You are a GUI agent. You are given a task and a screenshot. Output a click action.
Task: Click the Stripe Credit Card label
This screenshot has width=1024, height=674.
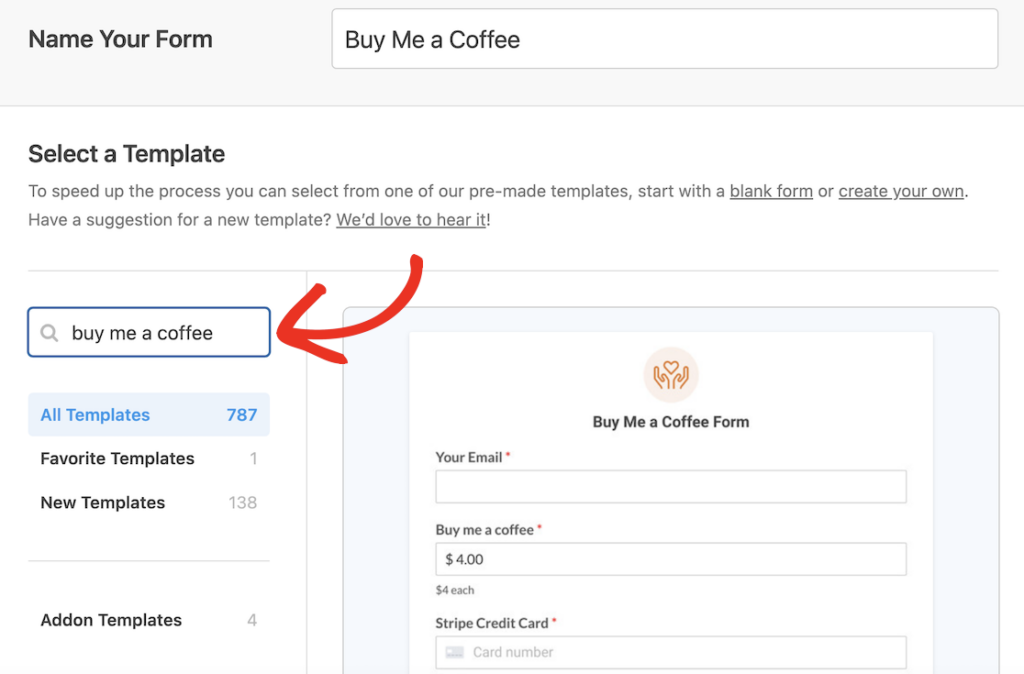[x=492, y=624]
